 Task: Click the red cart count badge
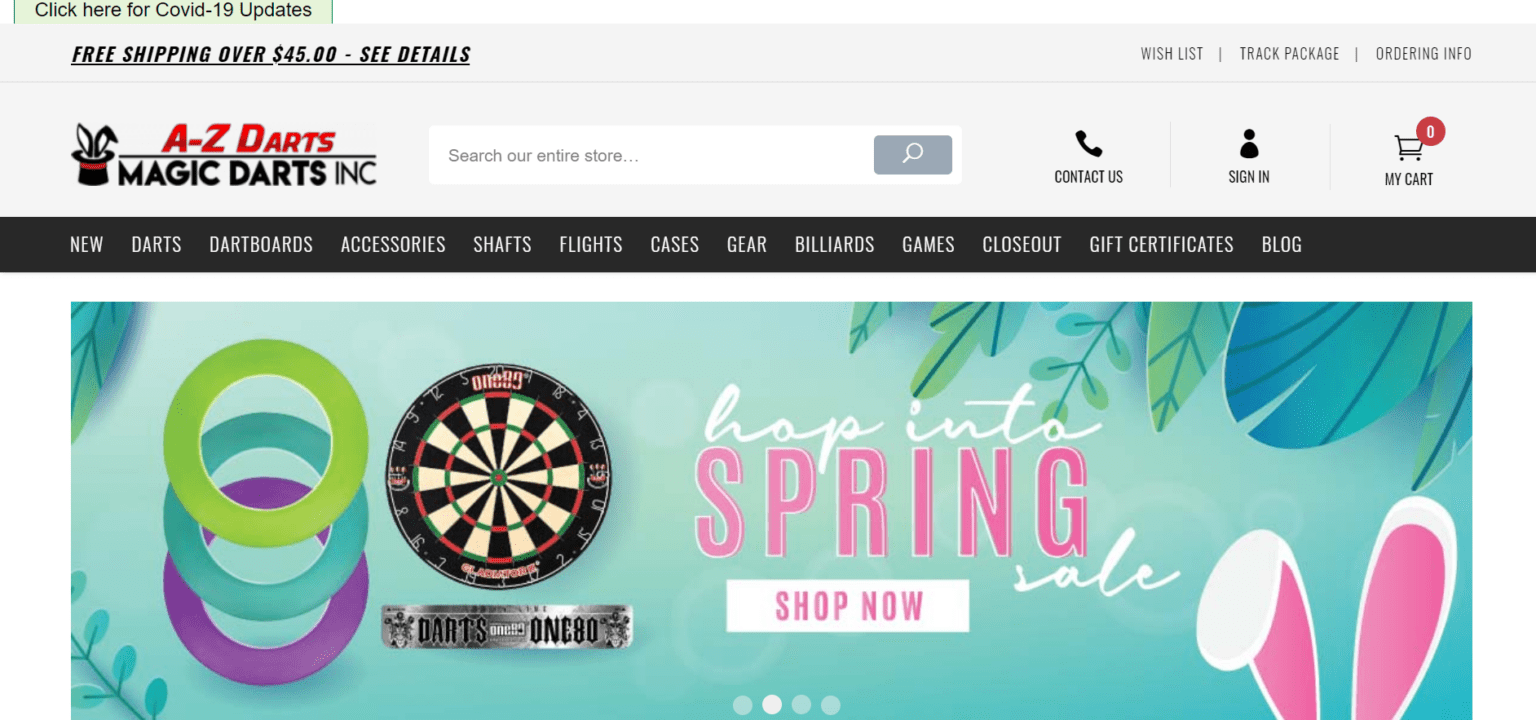click(x=1430, y=131)
